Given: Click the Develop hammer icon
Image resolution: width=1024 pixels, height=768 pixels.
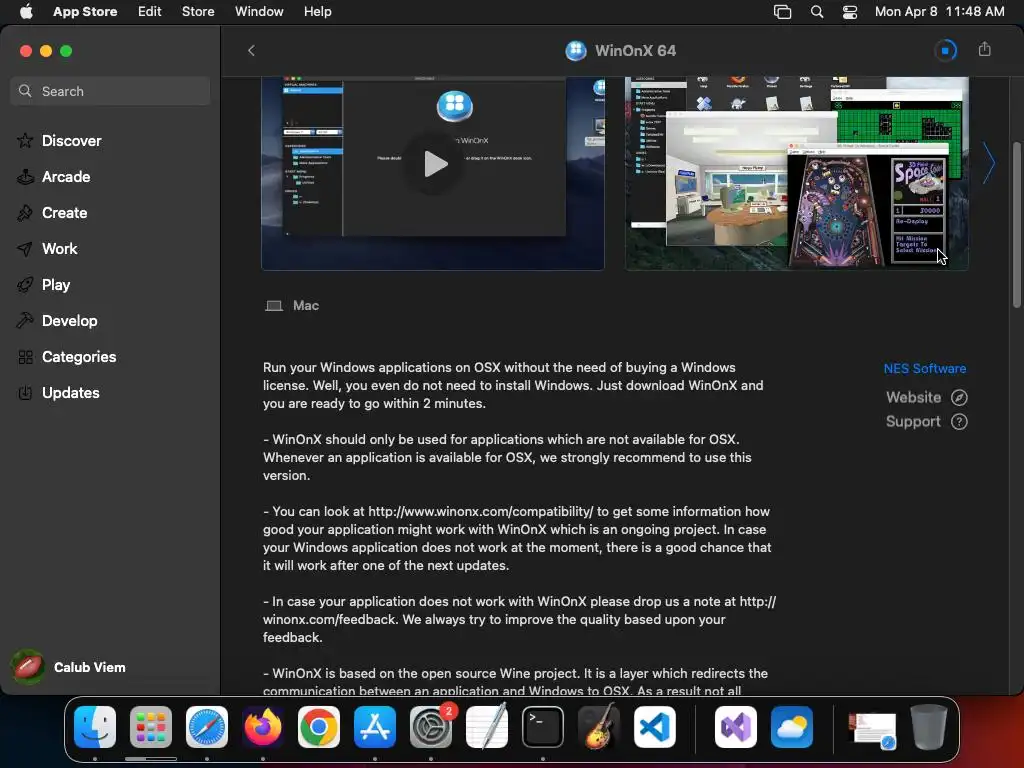Looking at the screenshot, I should click(25, 321).
